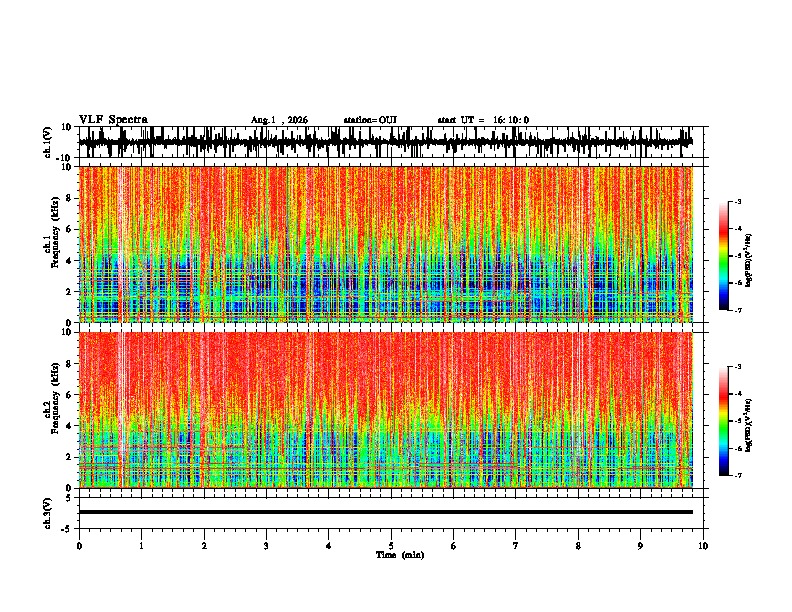Screen dimensions: 792x612
Task: Click the "-3" label on ch.2 colorbar
Action: coord(737,367)
